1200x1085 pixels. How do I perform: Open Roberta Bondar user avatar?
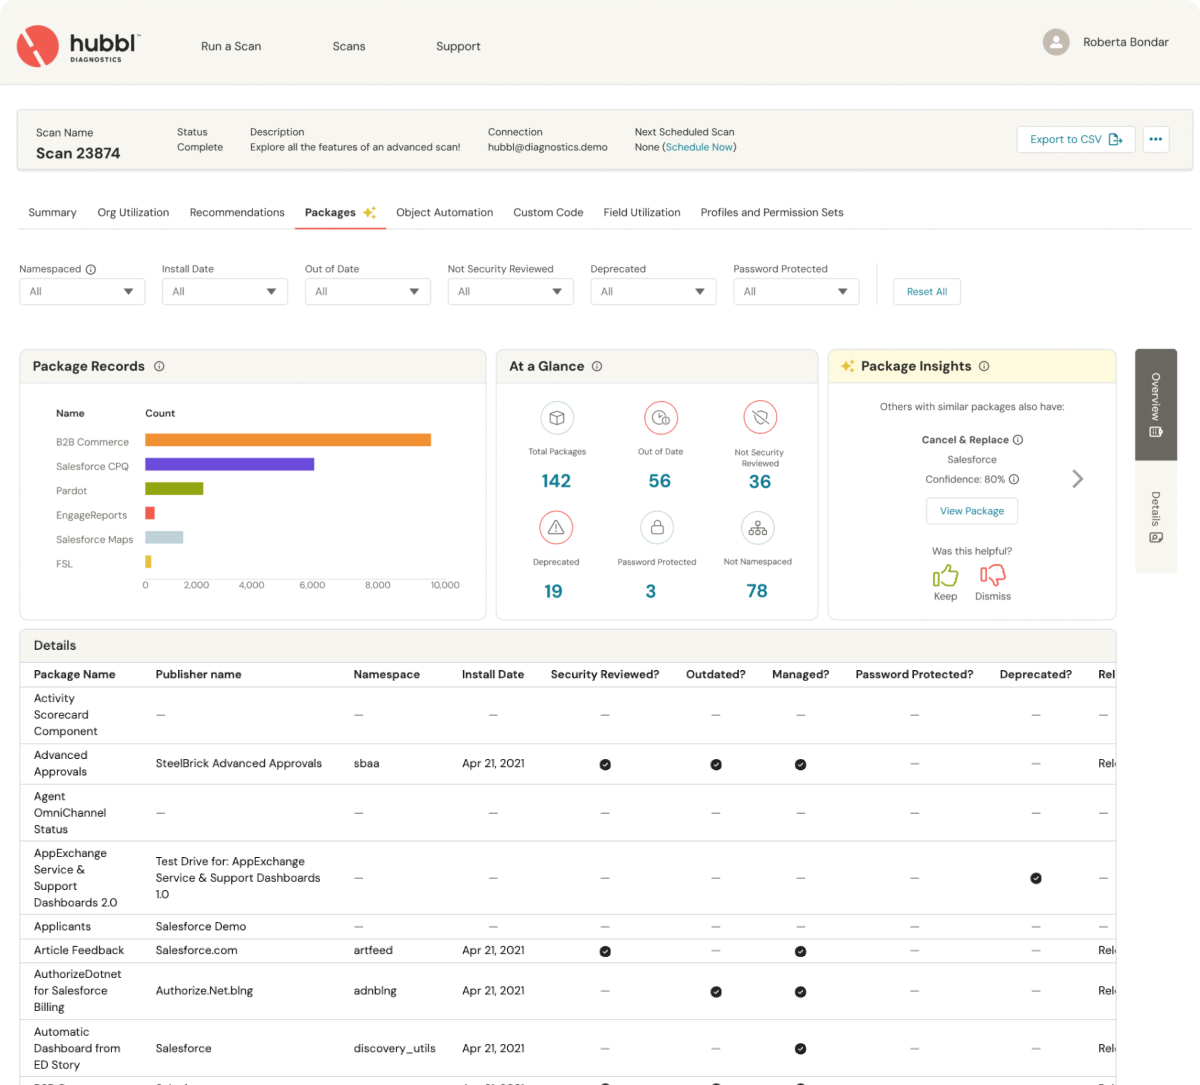click(1056, 42)
